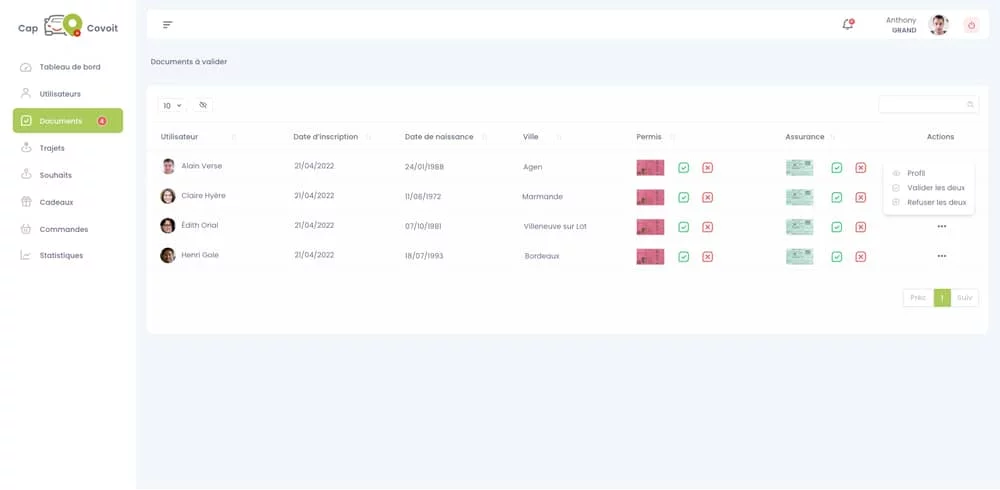The image size is (1000, 490).
Task: Open Souhaits section
Action: pos(68,175)
